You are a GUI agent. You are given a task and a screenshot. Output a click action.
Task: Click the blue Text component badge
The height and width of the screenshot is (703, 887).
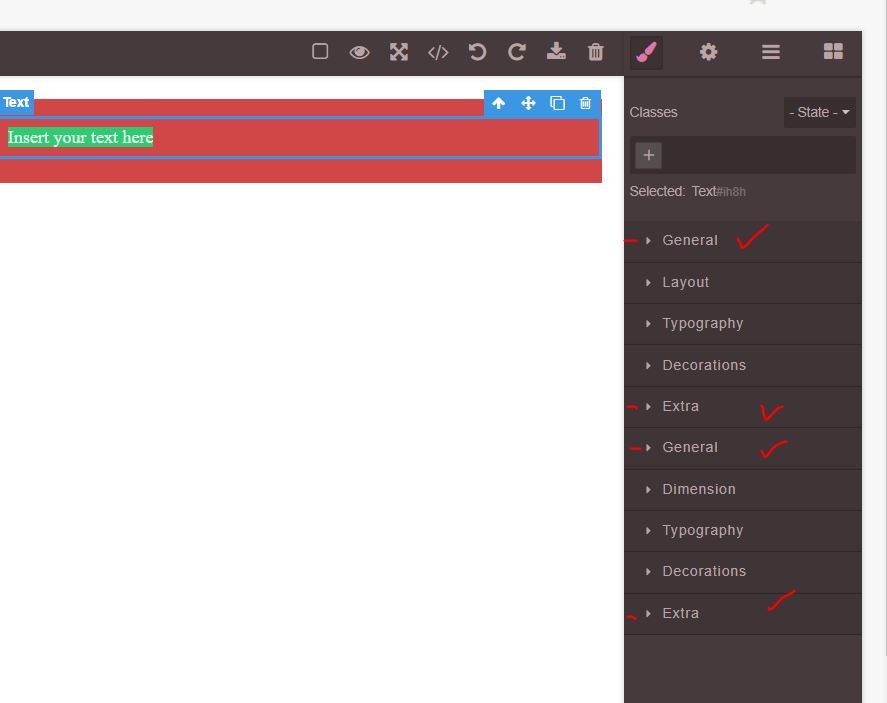16,102
